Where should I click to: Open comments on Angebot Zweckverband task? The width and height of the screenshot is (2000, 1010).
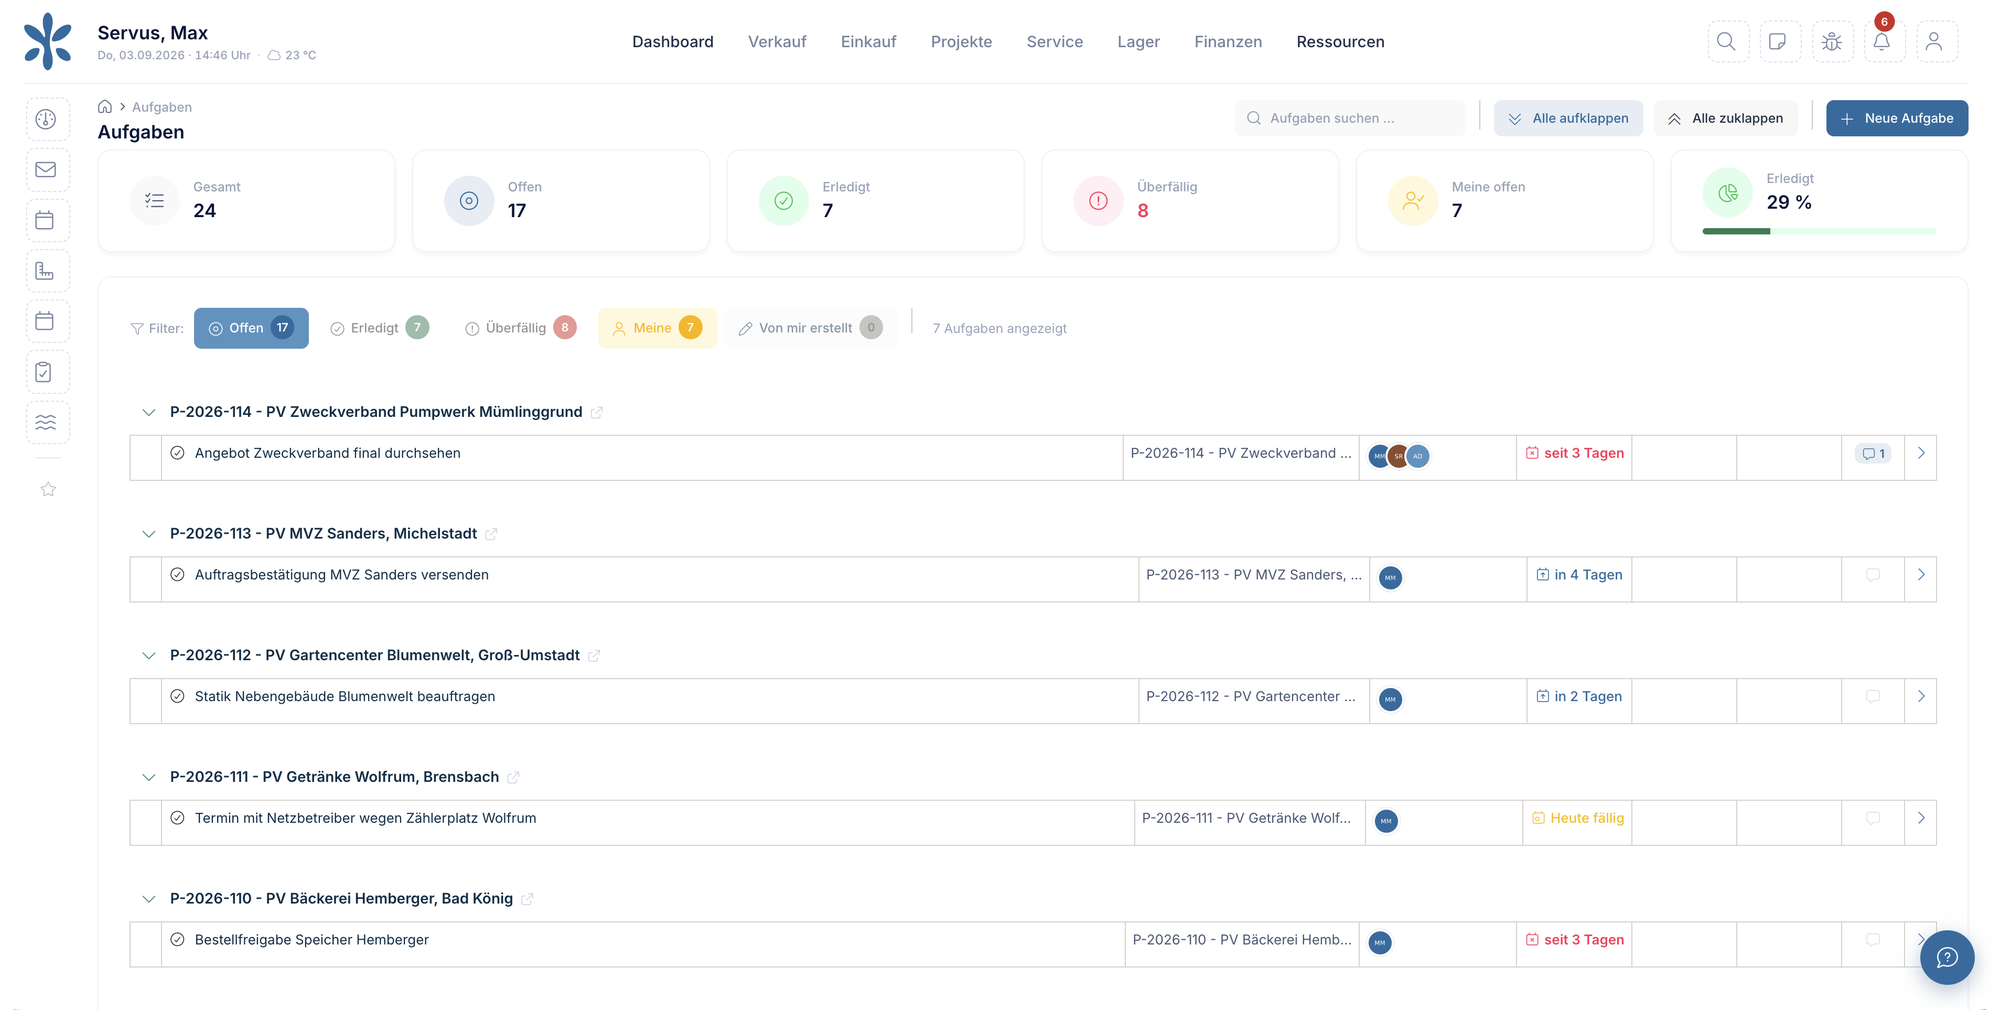1873,454
